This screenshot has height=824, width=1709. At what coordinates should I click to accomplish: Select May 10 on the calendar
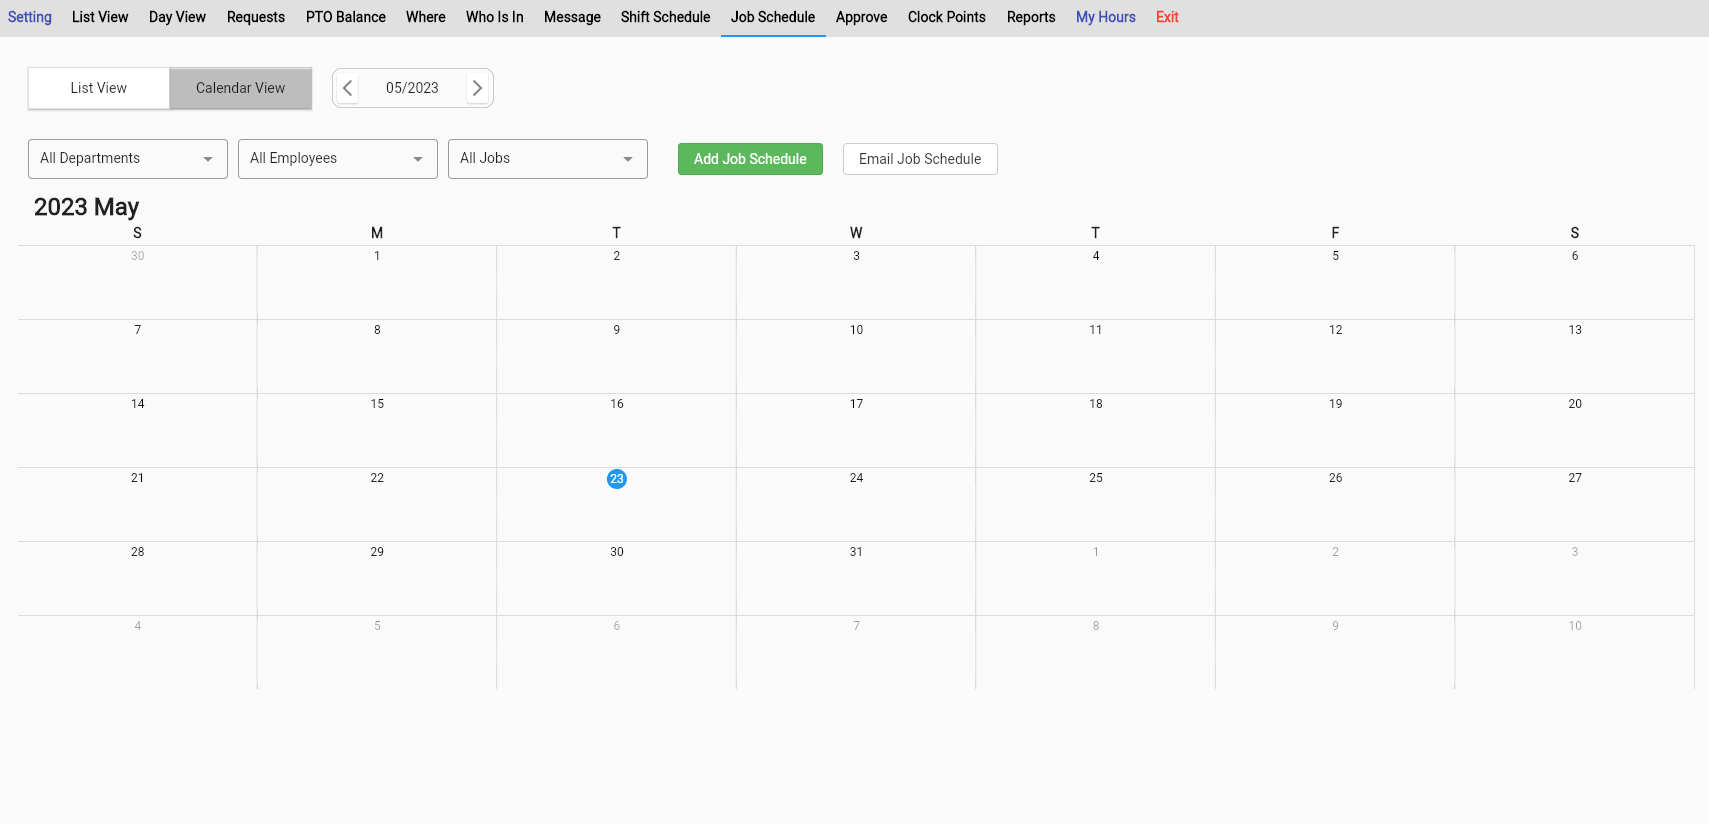(856, 357)
